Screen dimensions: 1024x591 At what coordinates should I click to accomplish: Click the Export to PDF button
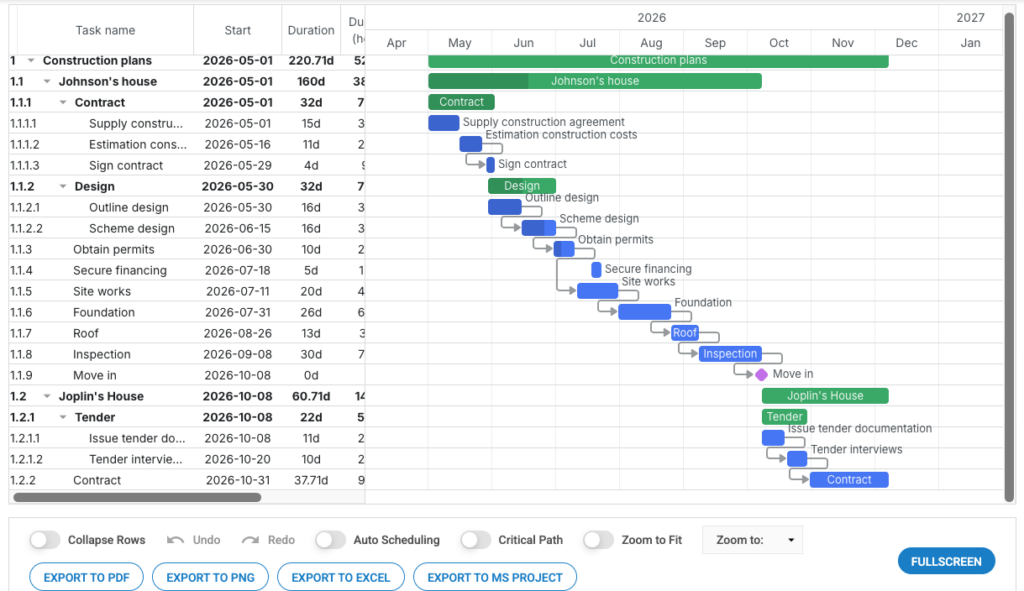point(86,577)
